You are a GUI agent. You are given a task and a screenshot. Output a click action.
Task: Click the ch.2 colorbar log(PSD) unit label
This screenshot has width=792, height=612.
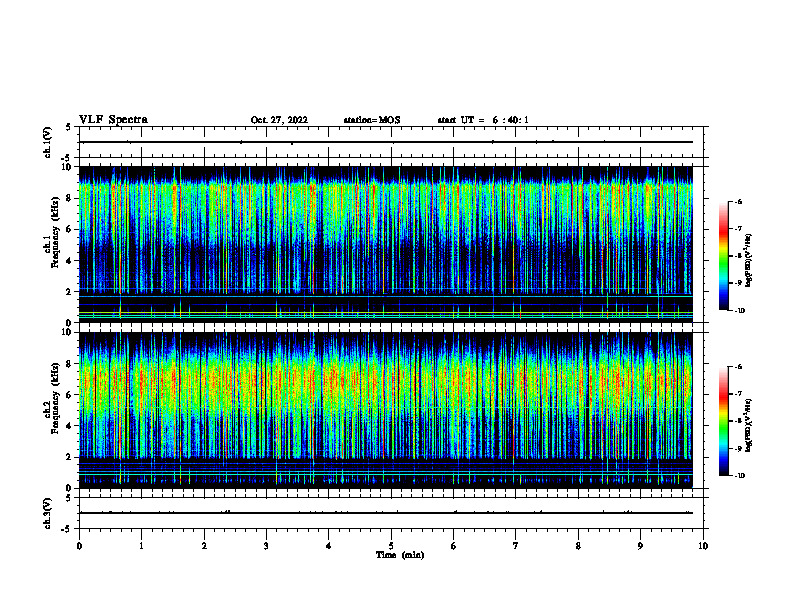(749, 426)
